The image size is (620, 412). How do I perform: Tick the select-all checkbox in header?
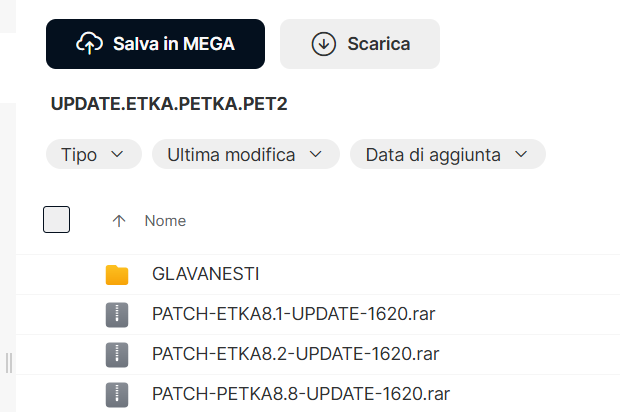[x=56, y=220]
